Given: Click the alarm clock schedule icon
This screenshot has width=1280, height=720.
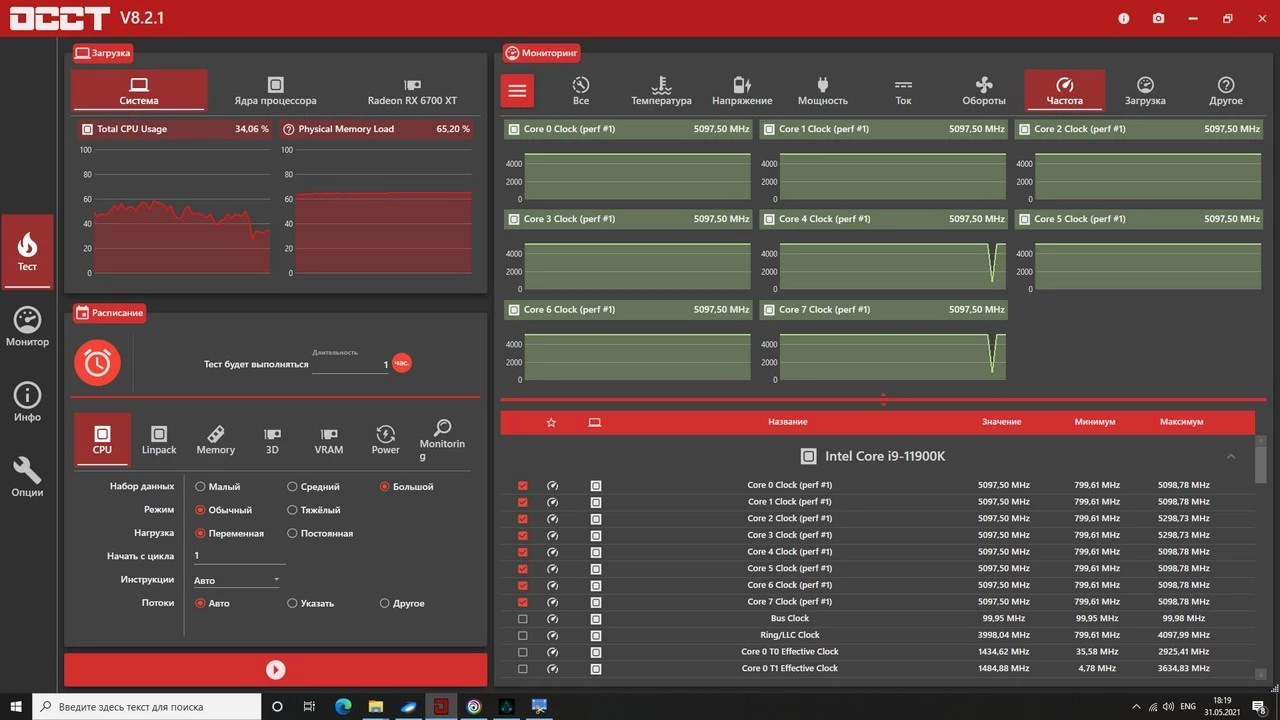Looking at the screenshot, I should point(97,363).
